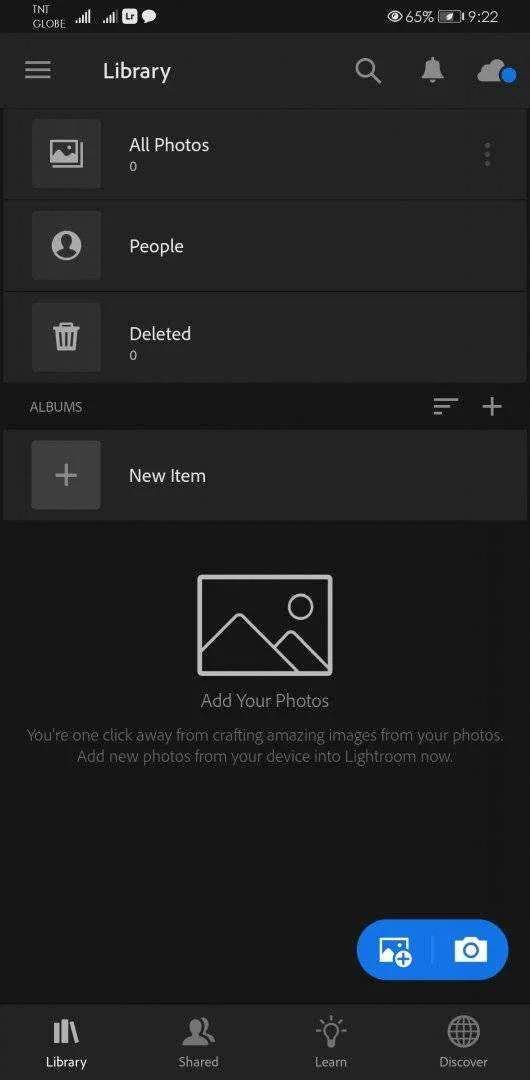This screenshot has width=530, height=1080.
Task: Switch to the Shared tab
Action: click(198, 1043)
